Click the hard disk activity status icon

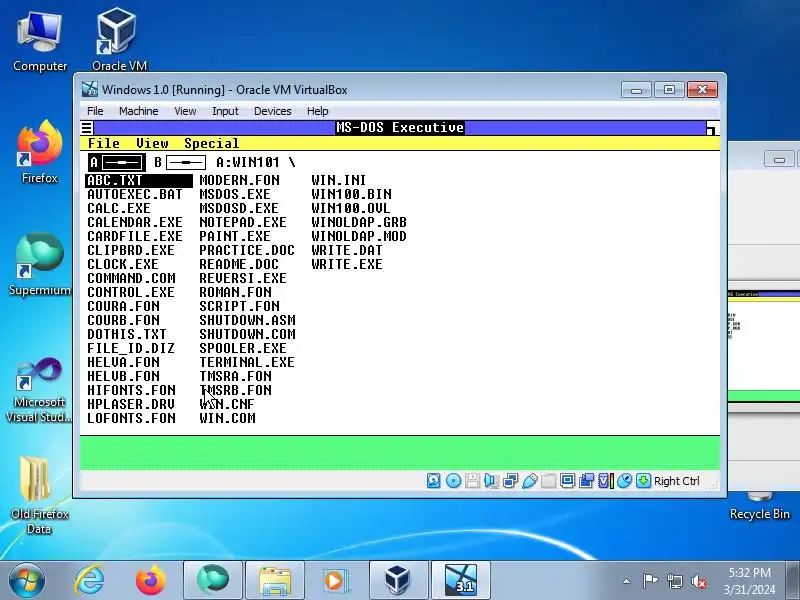(x=434, y=481)
